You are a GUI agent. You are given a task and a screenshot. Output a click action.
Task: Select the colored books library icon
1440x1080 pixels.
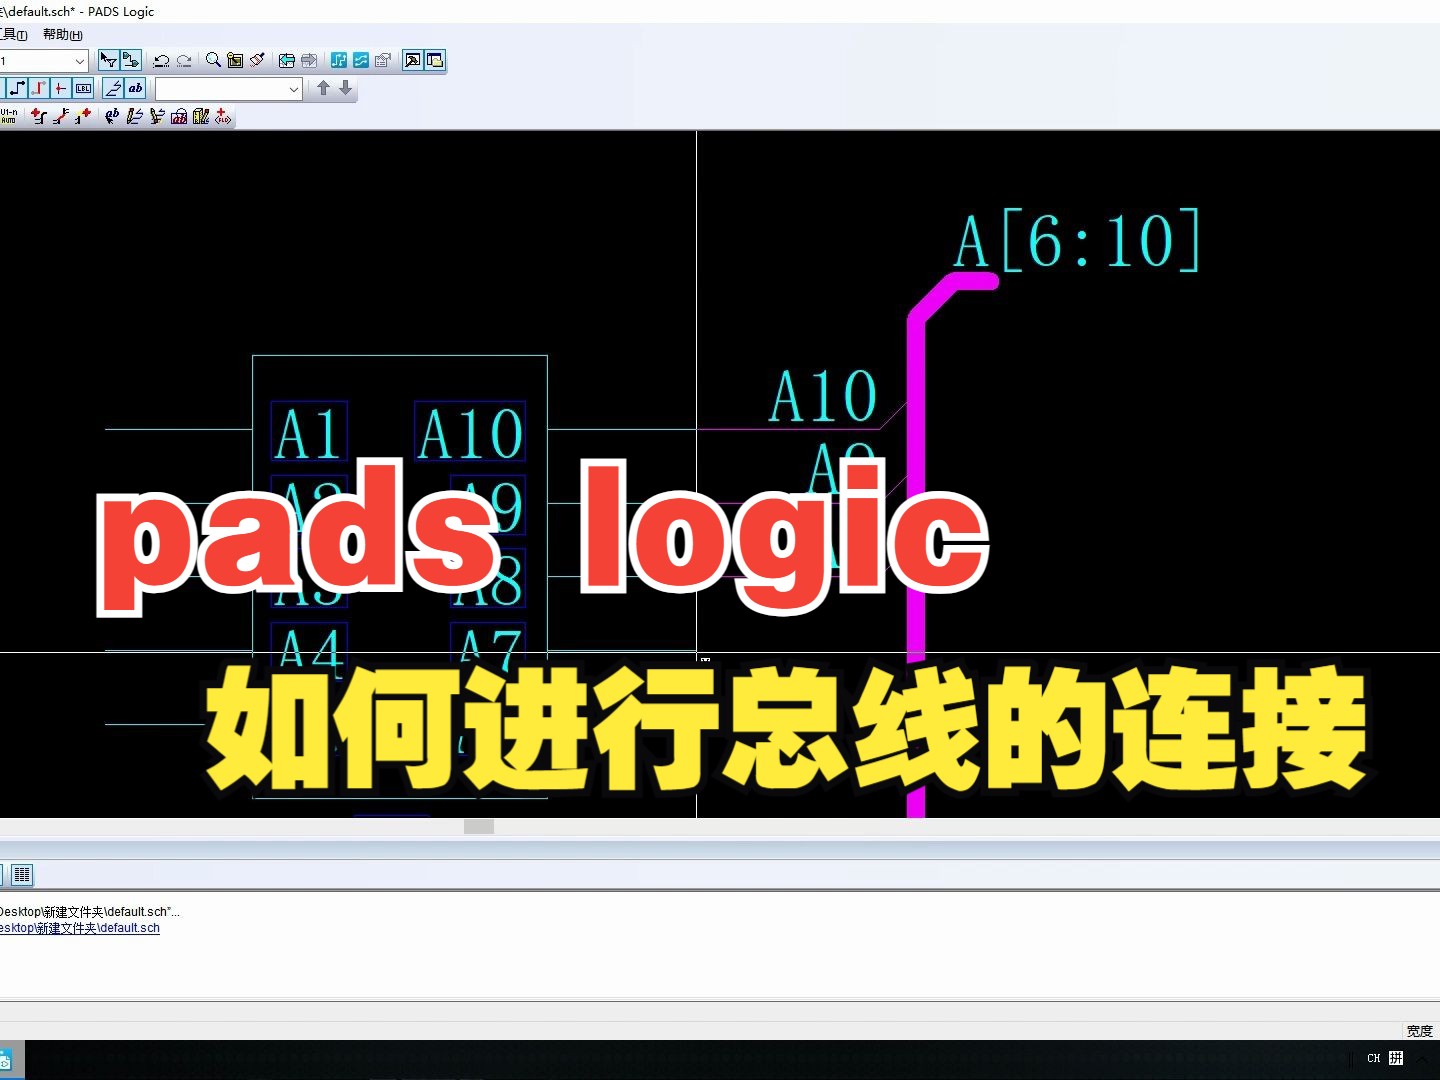click(201, 117)
